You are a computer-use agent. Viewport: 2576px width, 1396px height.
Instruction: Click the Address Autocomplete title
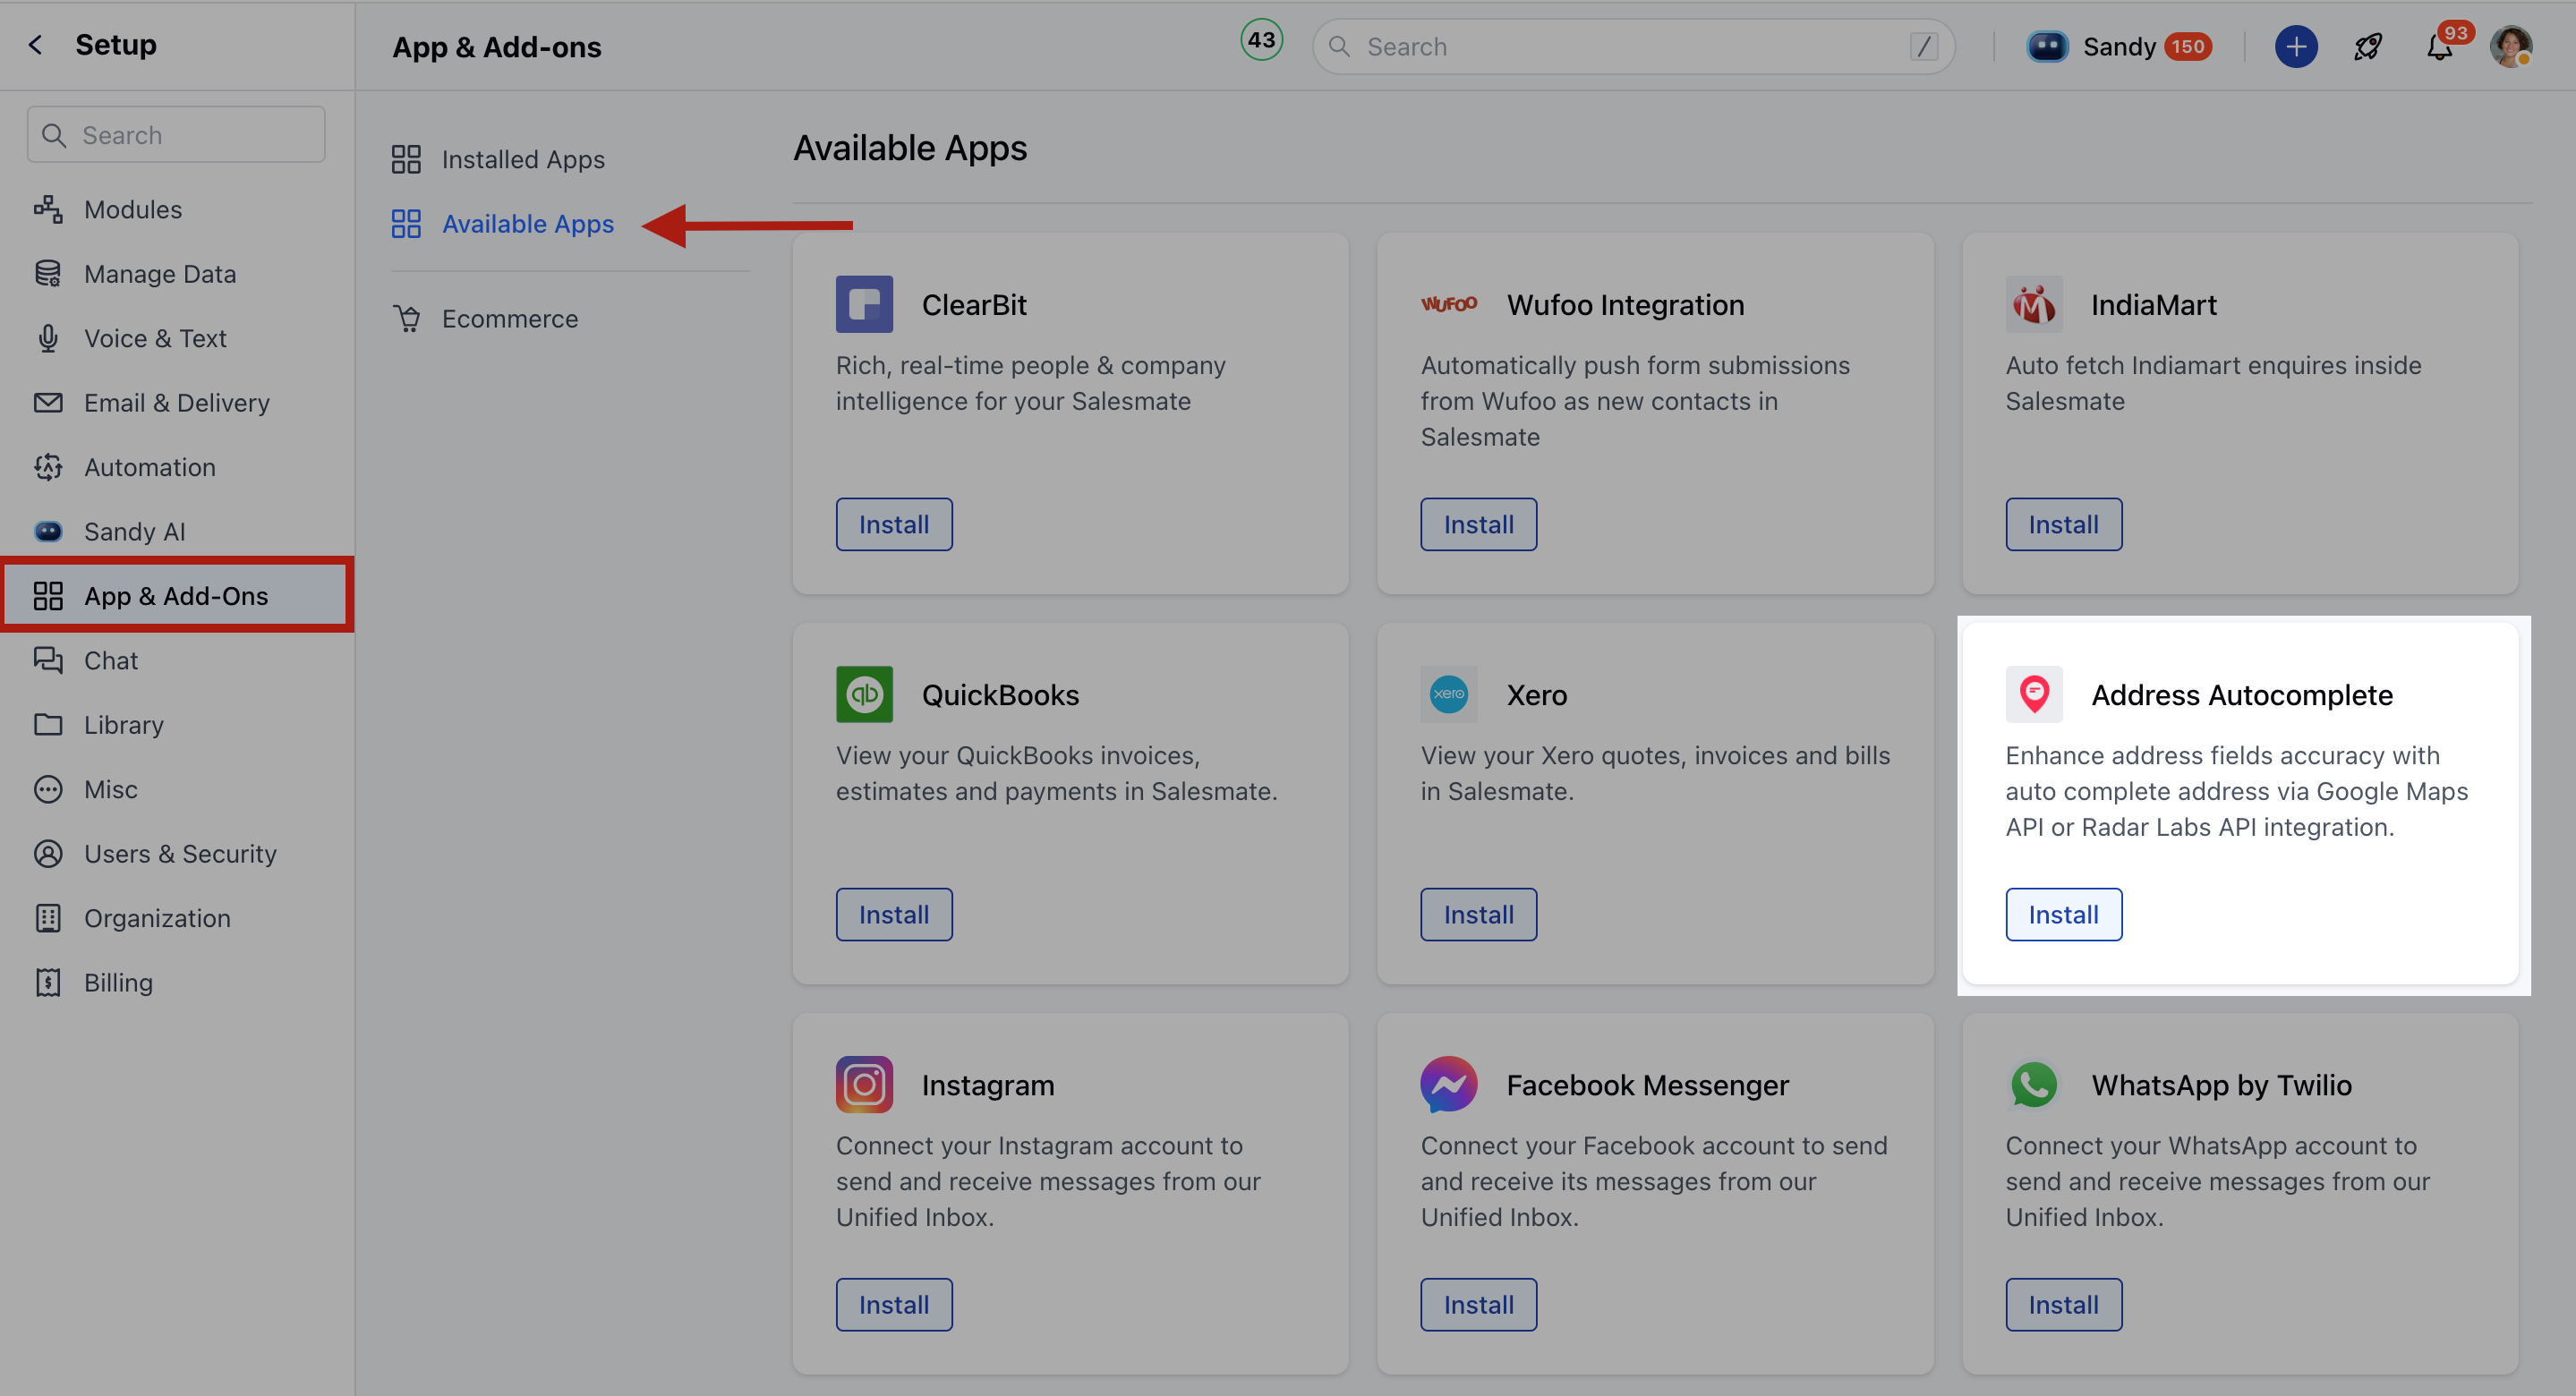pyautogui.click(x=2242, y=695)
